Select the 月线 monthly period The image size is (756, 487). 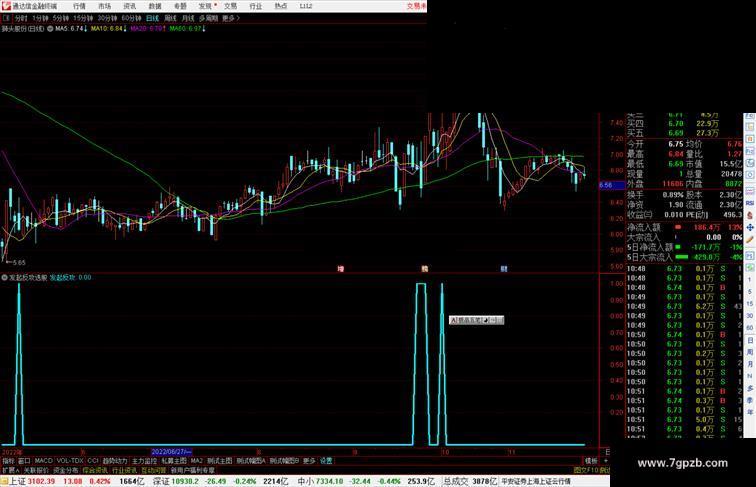click(188, 18)
